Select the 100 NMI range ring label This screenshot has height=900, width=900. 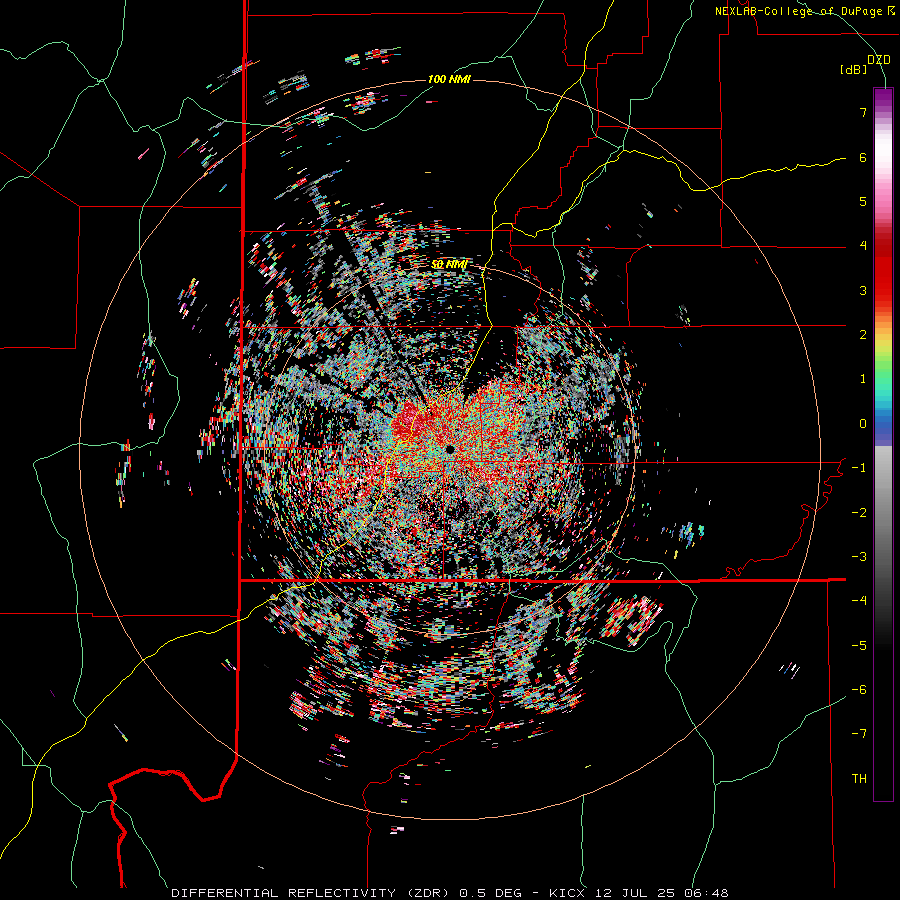[449, 79]
